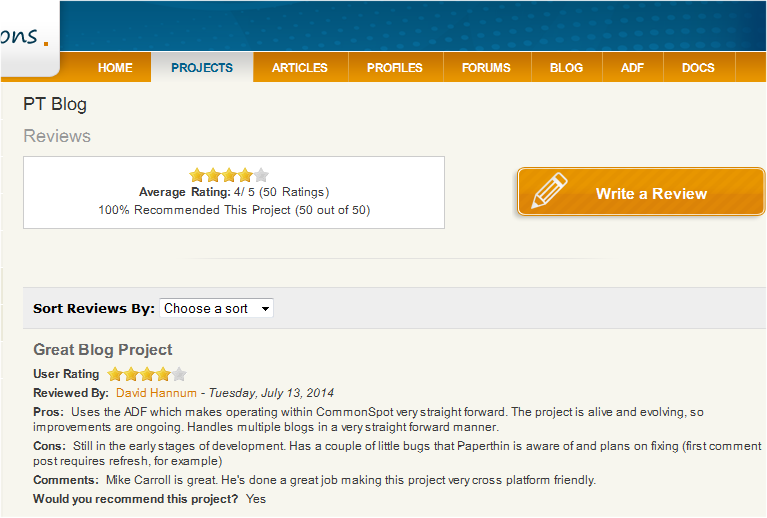This screenshot has width=767, height=518.
Task: Click the 'Cons:' label in the review
Action: (x=49, y=446)
